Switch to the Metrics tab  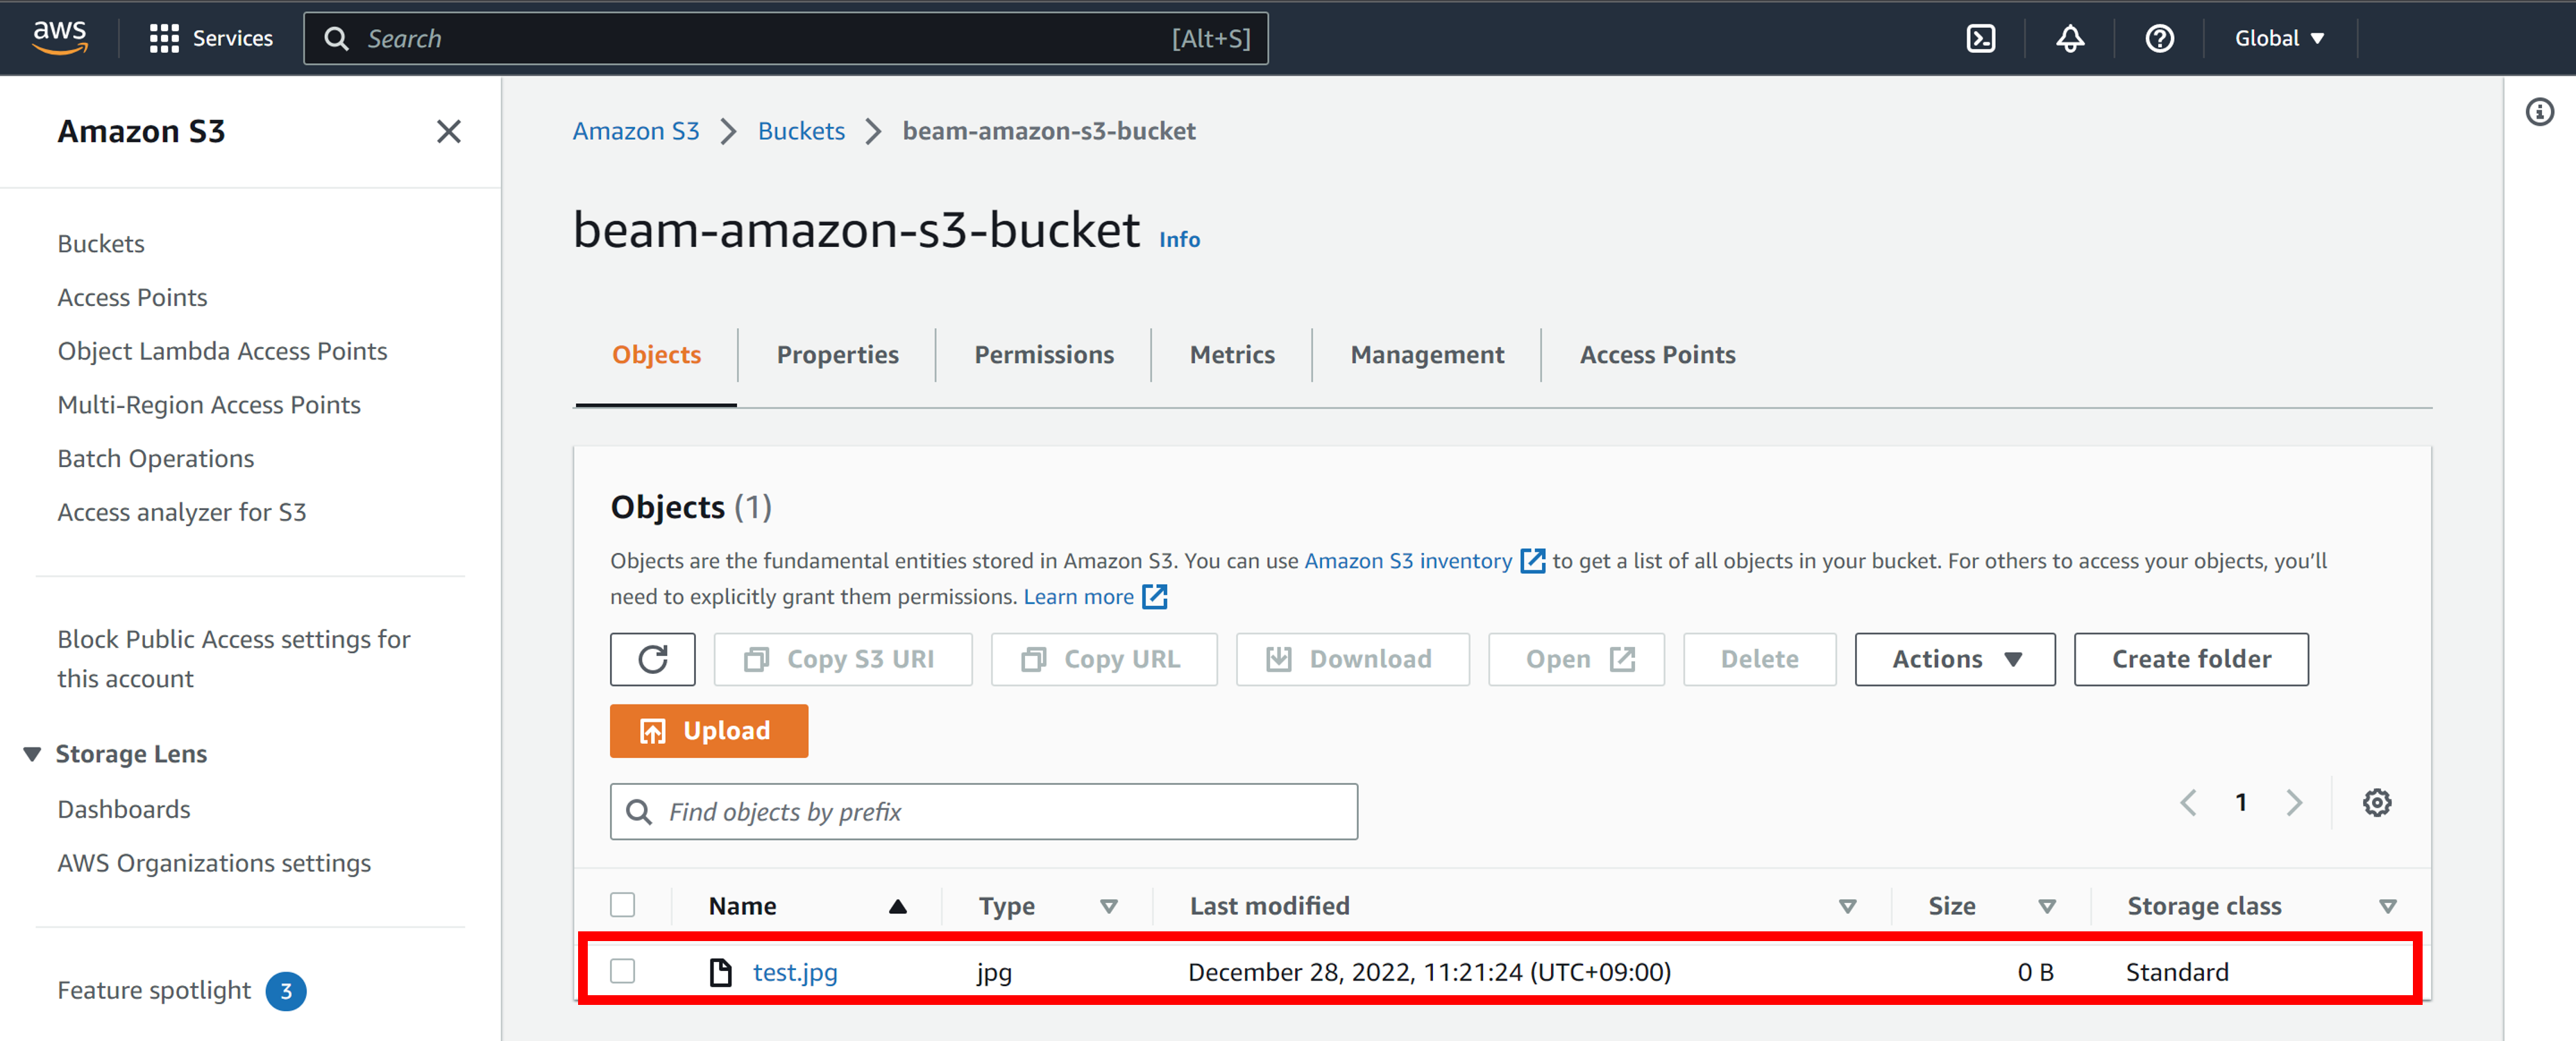click(x=1232, y=354)
